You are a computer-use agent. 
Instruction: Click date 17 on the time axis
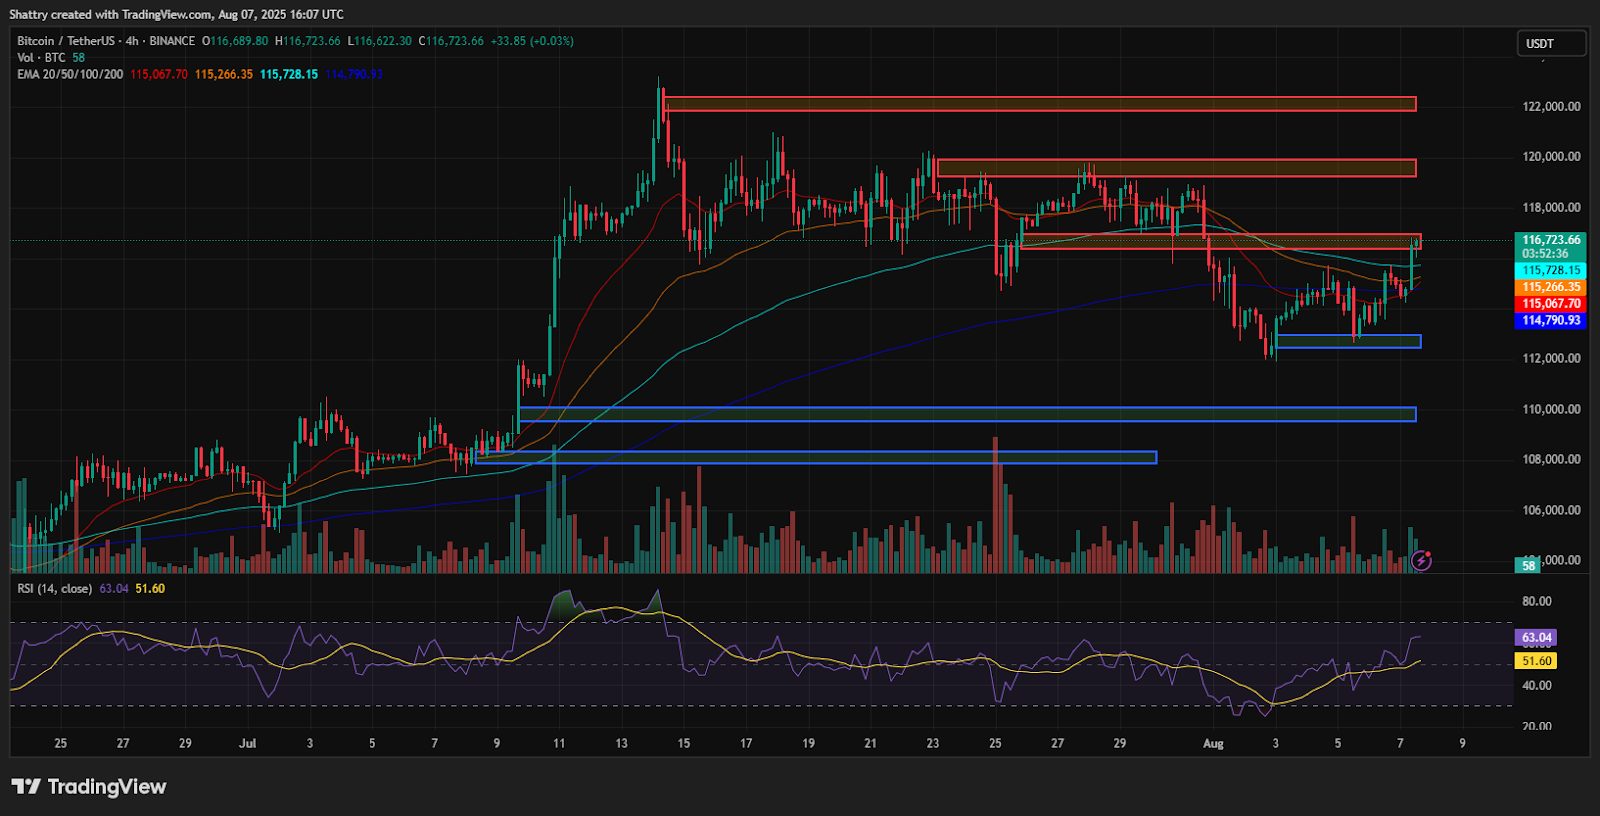(746, 743)
